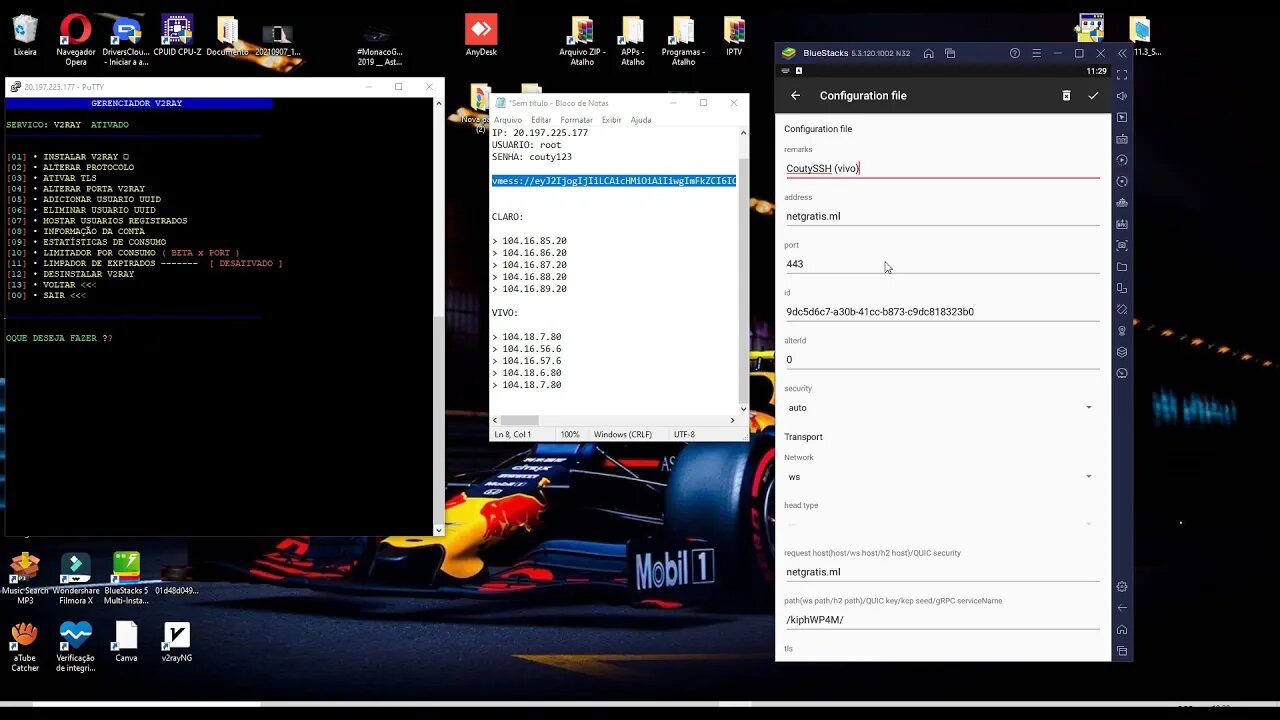The image size is (1280, 720).
Task: Open Ajuda menu in Bloco de Notas
Action: pos(641,120)
